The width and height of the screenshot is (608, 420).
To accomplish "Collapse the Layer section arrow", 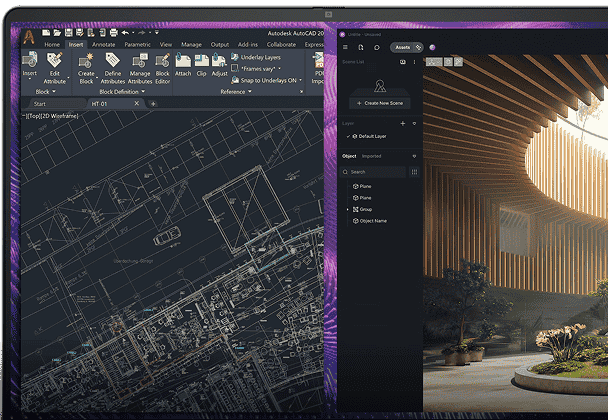I will click(414, 123).
